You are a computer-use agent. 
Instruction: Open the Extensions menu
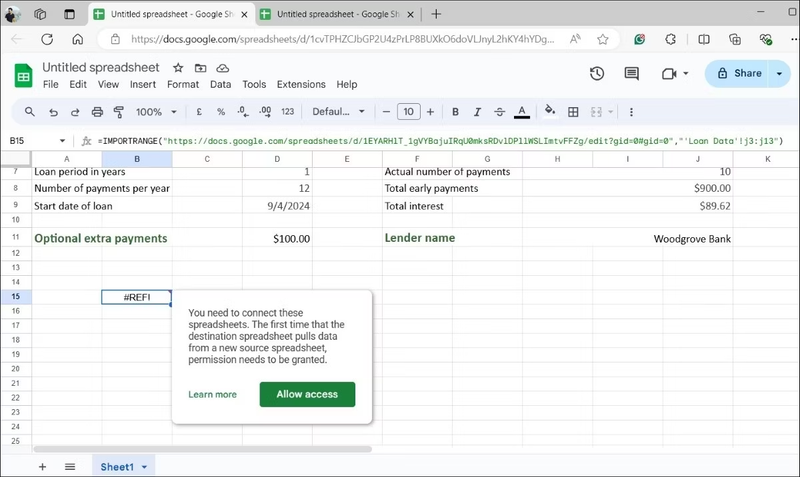point(301,85)
